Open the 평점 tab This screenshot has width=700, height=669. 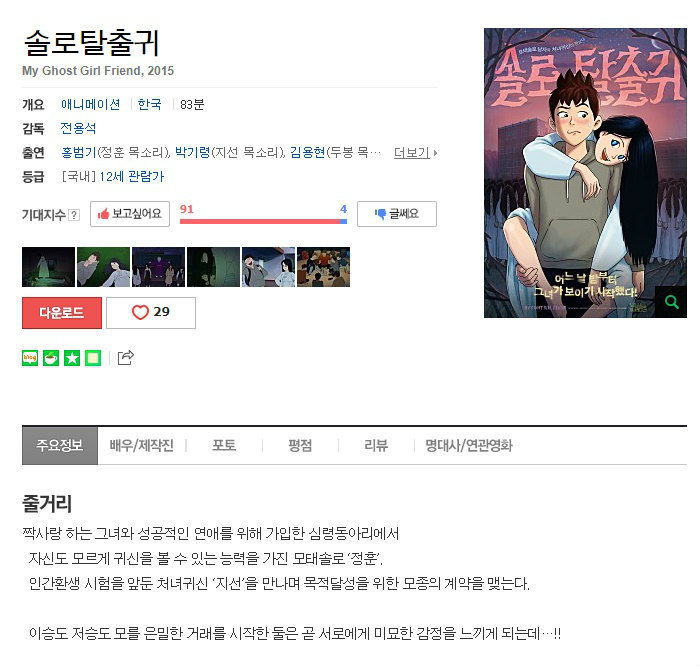pyautogui.click(x=300, y=445)
